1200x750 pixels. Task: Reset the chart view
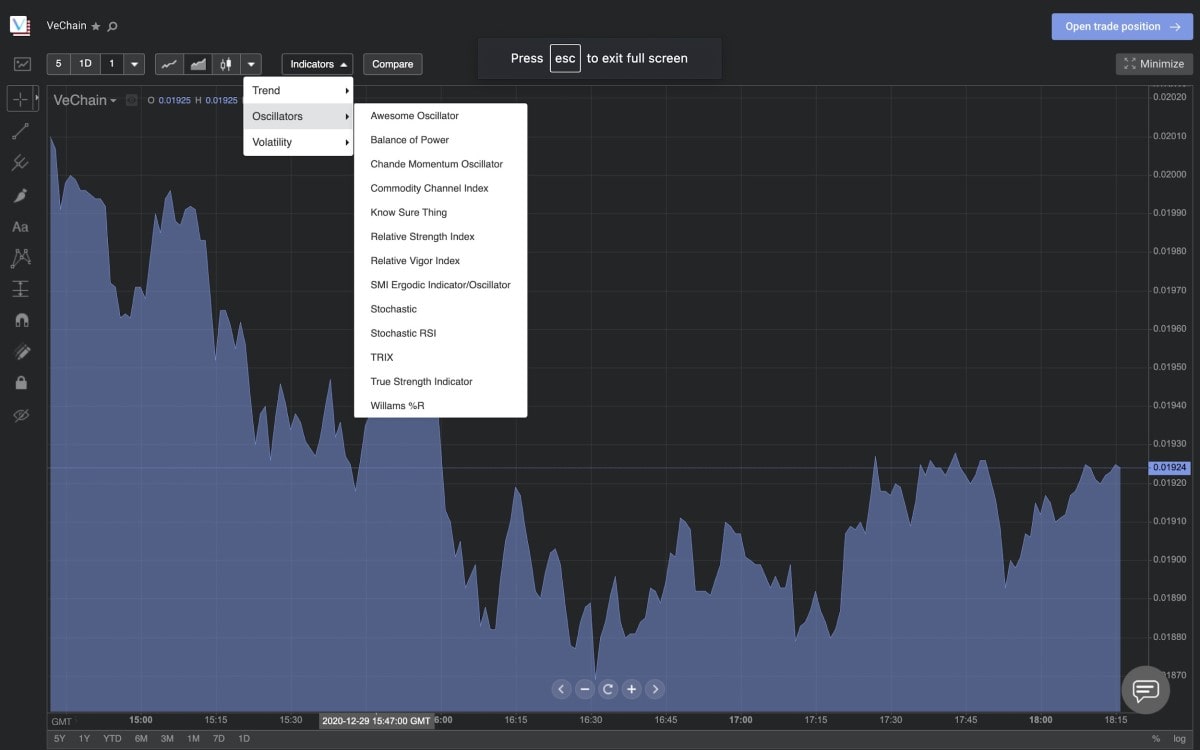608,689
